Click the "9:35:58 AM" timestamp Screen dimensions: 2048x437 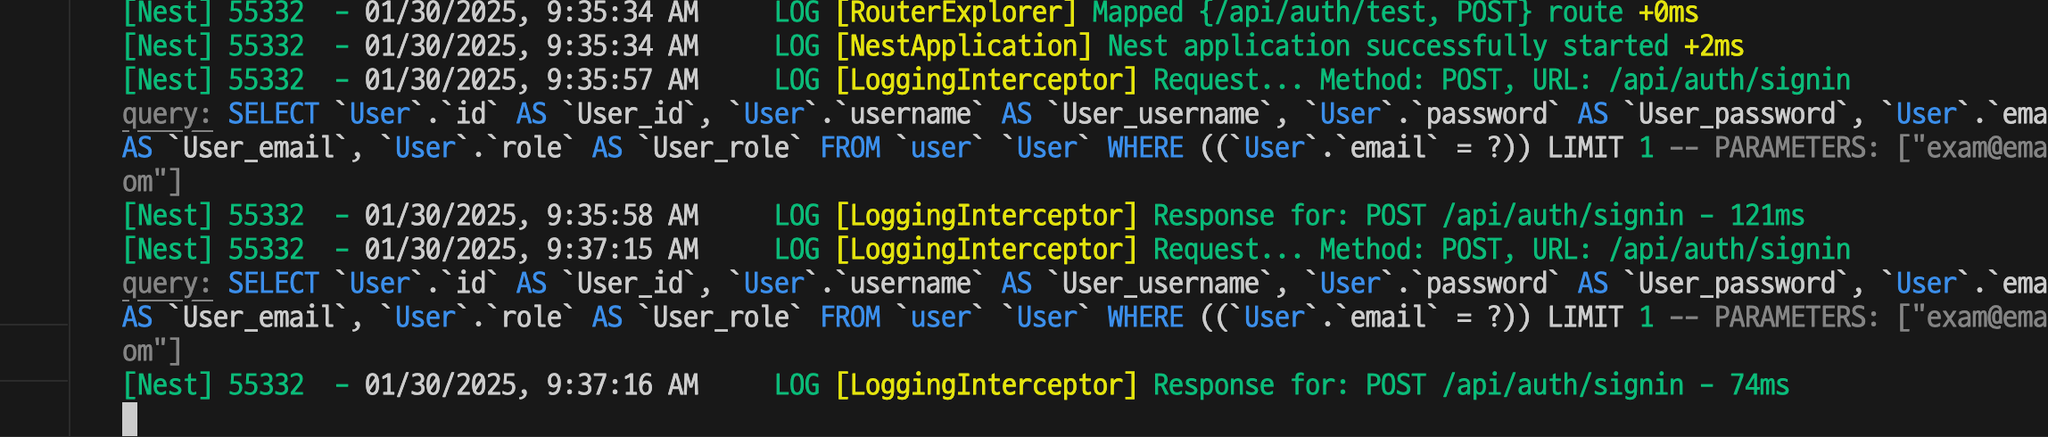pyautogui.click(x=622, y=216)
